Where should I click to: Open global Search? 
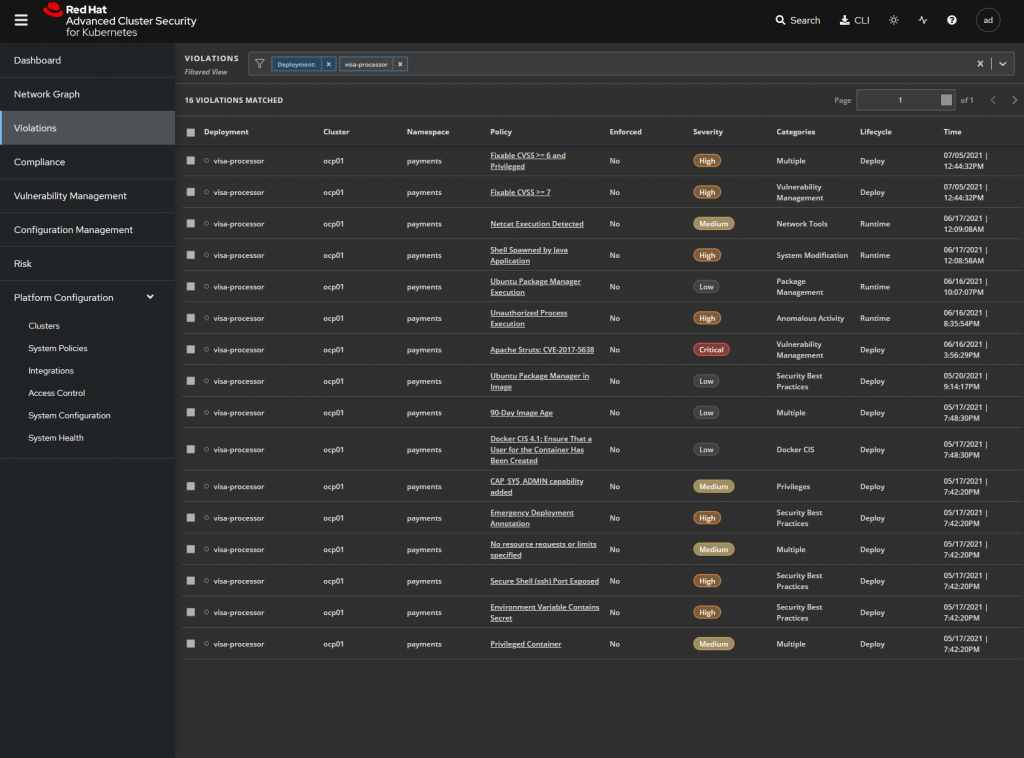797,20
